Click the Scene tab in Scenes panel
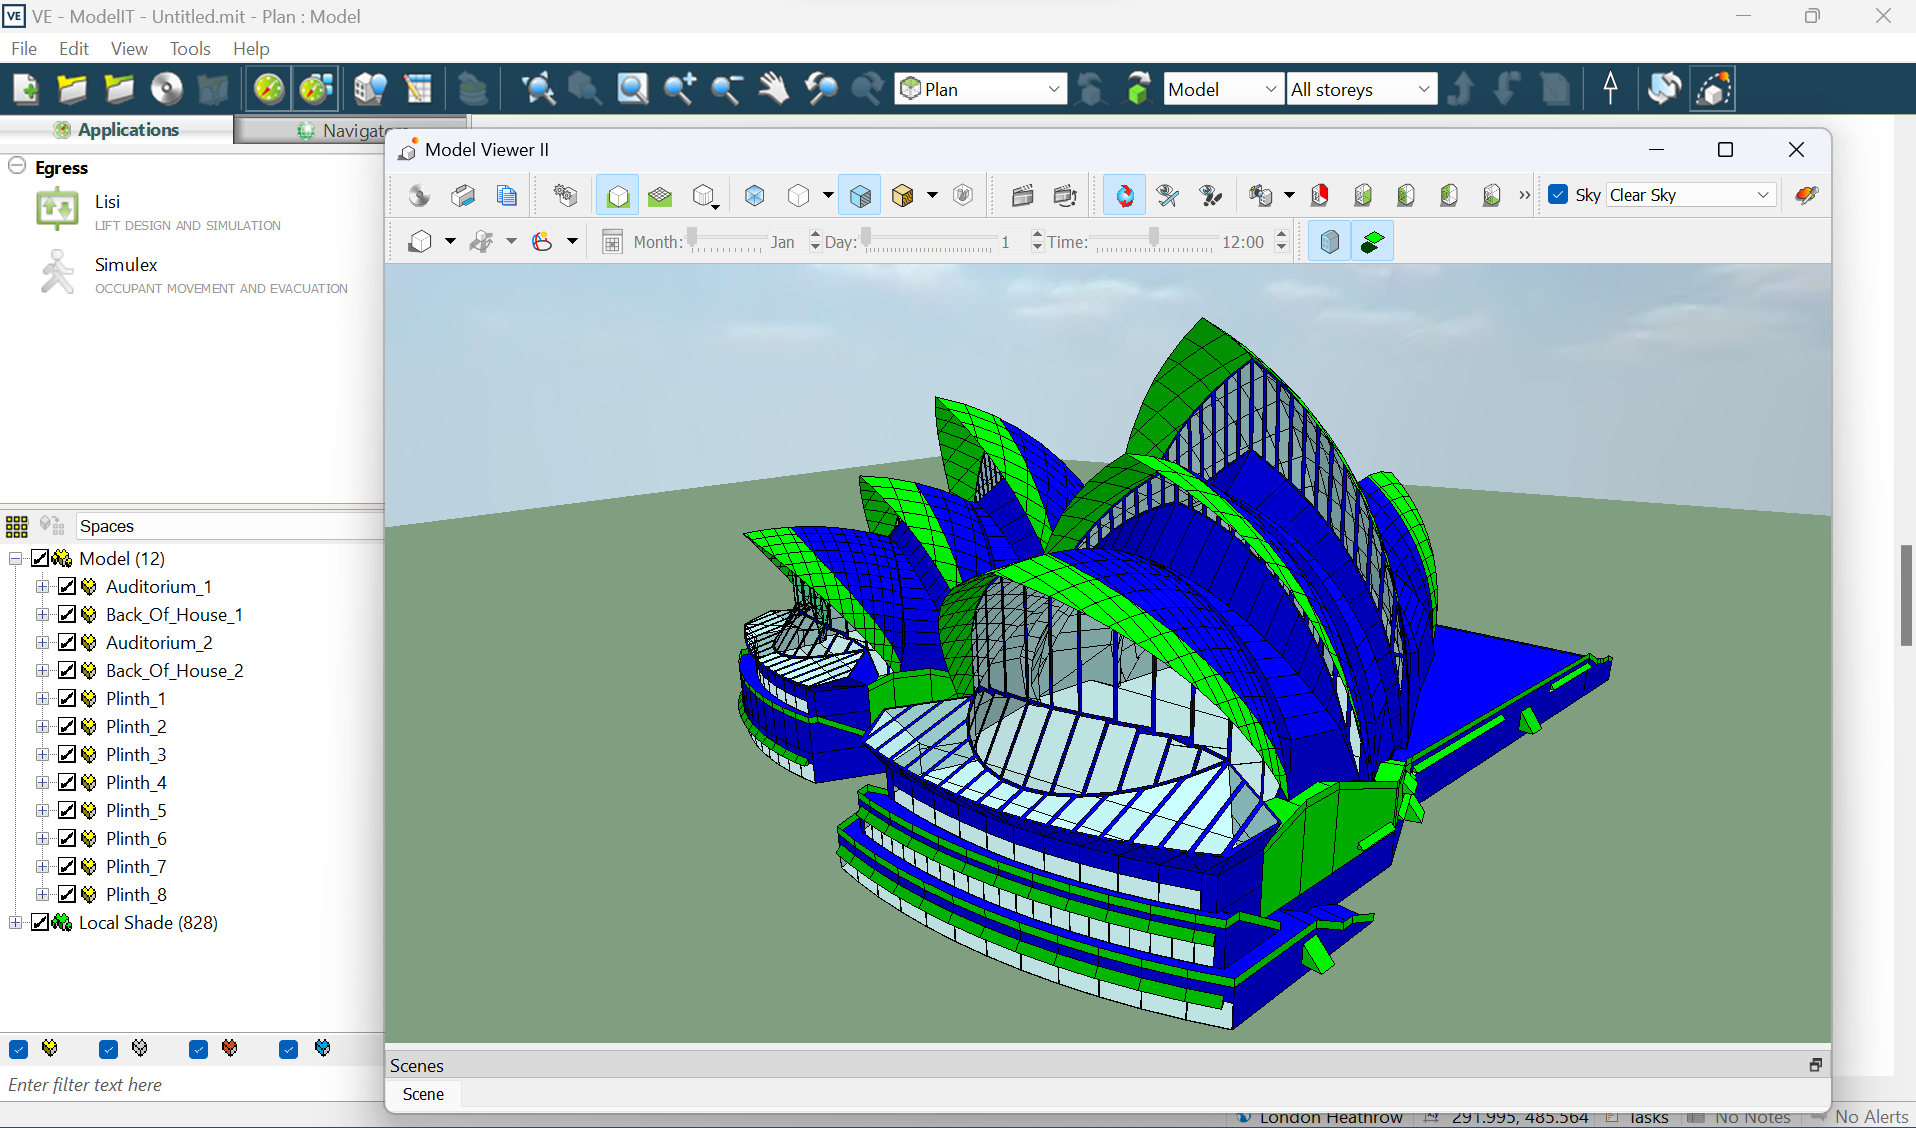 (x=423, y=1094)
